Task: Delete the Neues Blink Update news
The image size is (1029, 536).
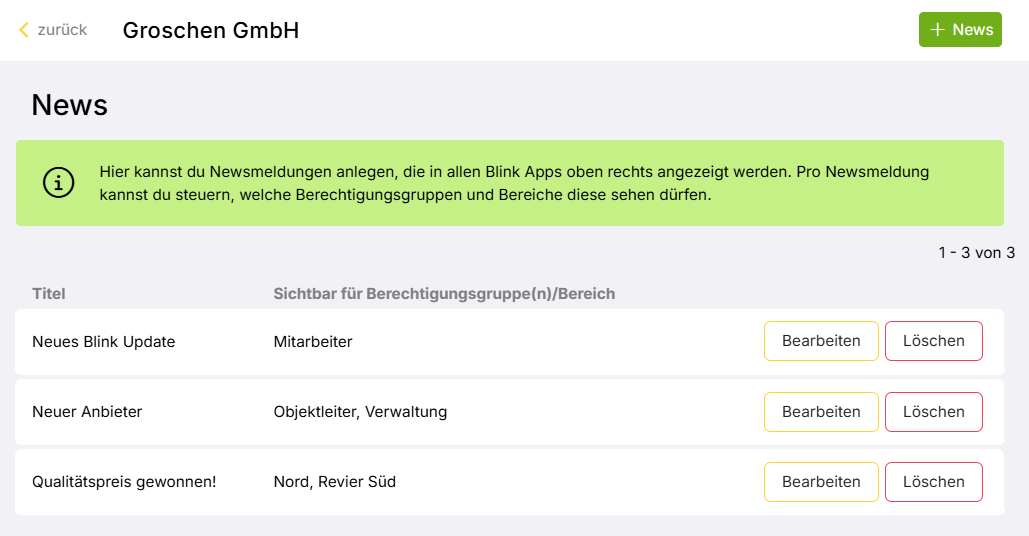Action: click(933, 341)
